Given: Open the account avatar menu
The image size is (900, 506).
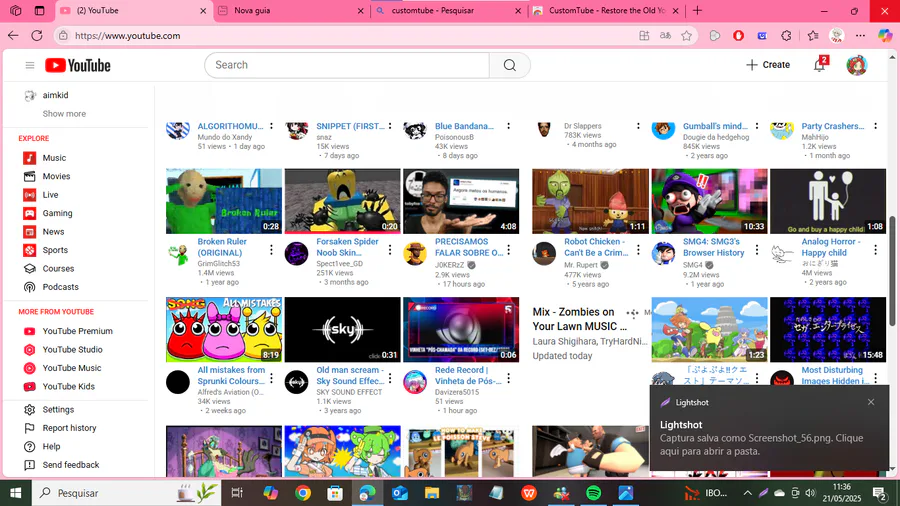Looking at the screenshot, I should 856,65.
